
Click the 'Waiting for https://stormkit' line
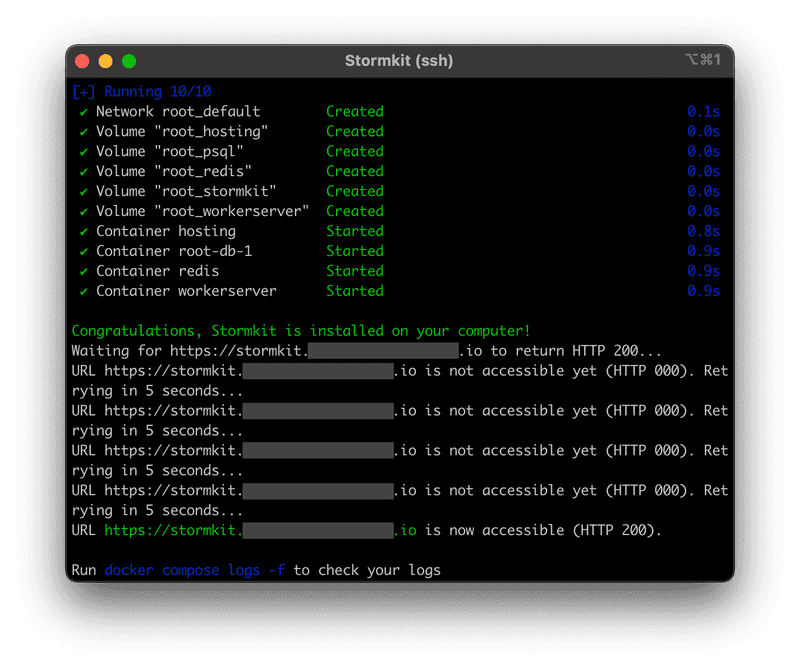point(366,351)
